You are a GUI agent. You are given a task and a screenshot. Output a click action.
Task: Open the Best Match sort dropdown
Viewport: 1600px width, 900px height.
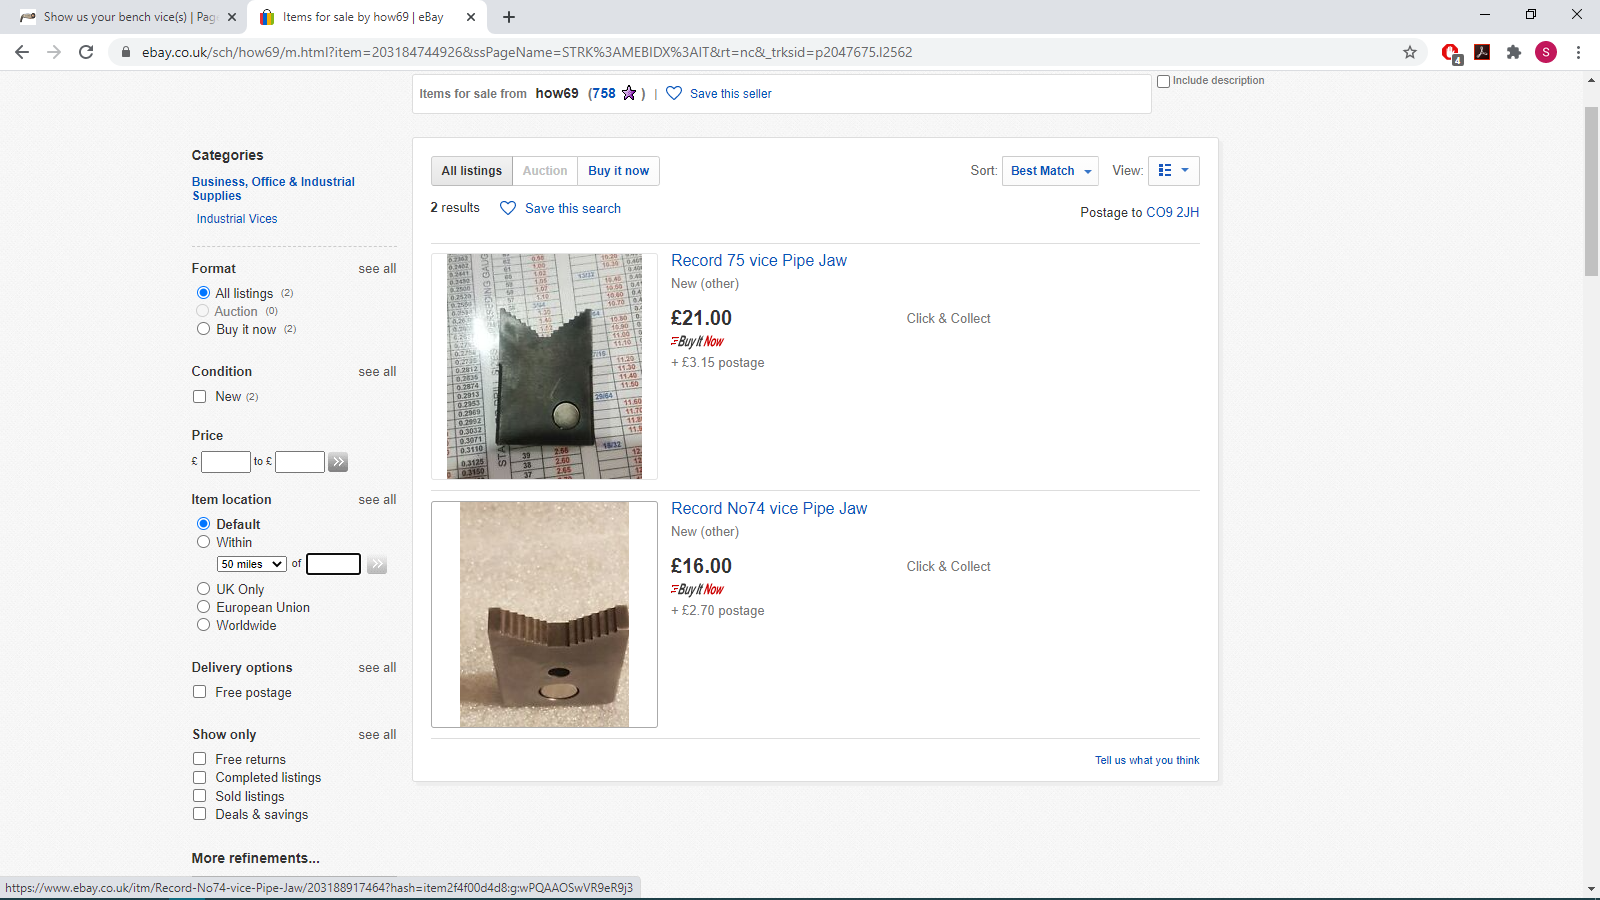click(1050, 171)
